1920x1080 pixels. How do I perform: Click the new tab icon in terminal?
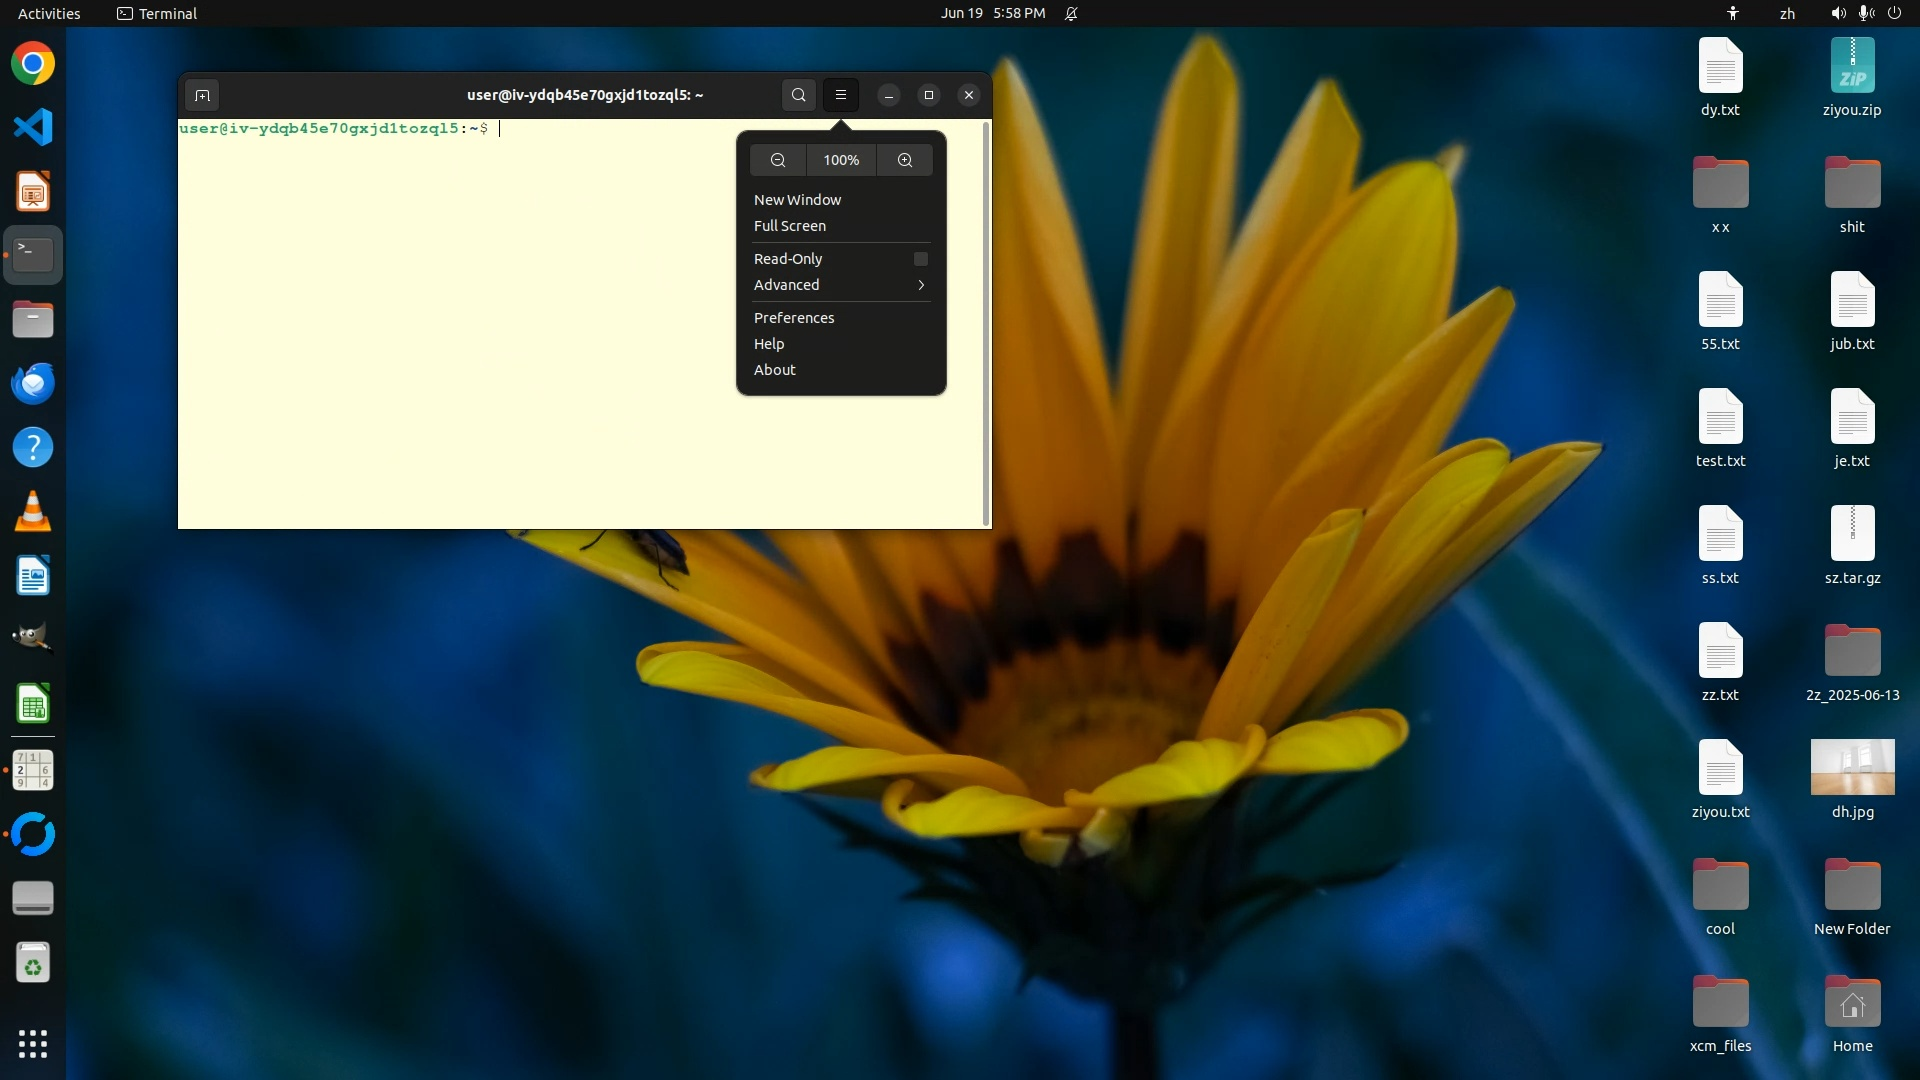202,95
